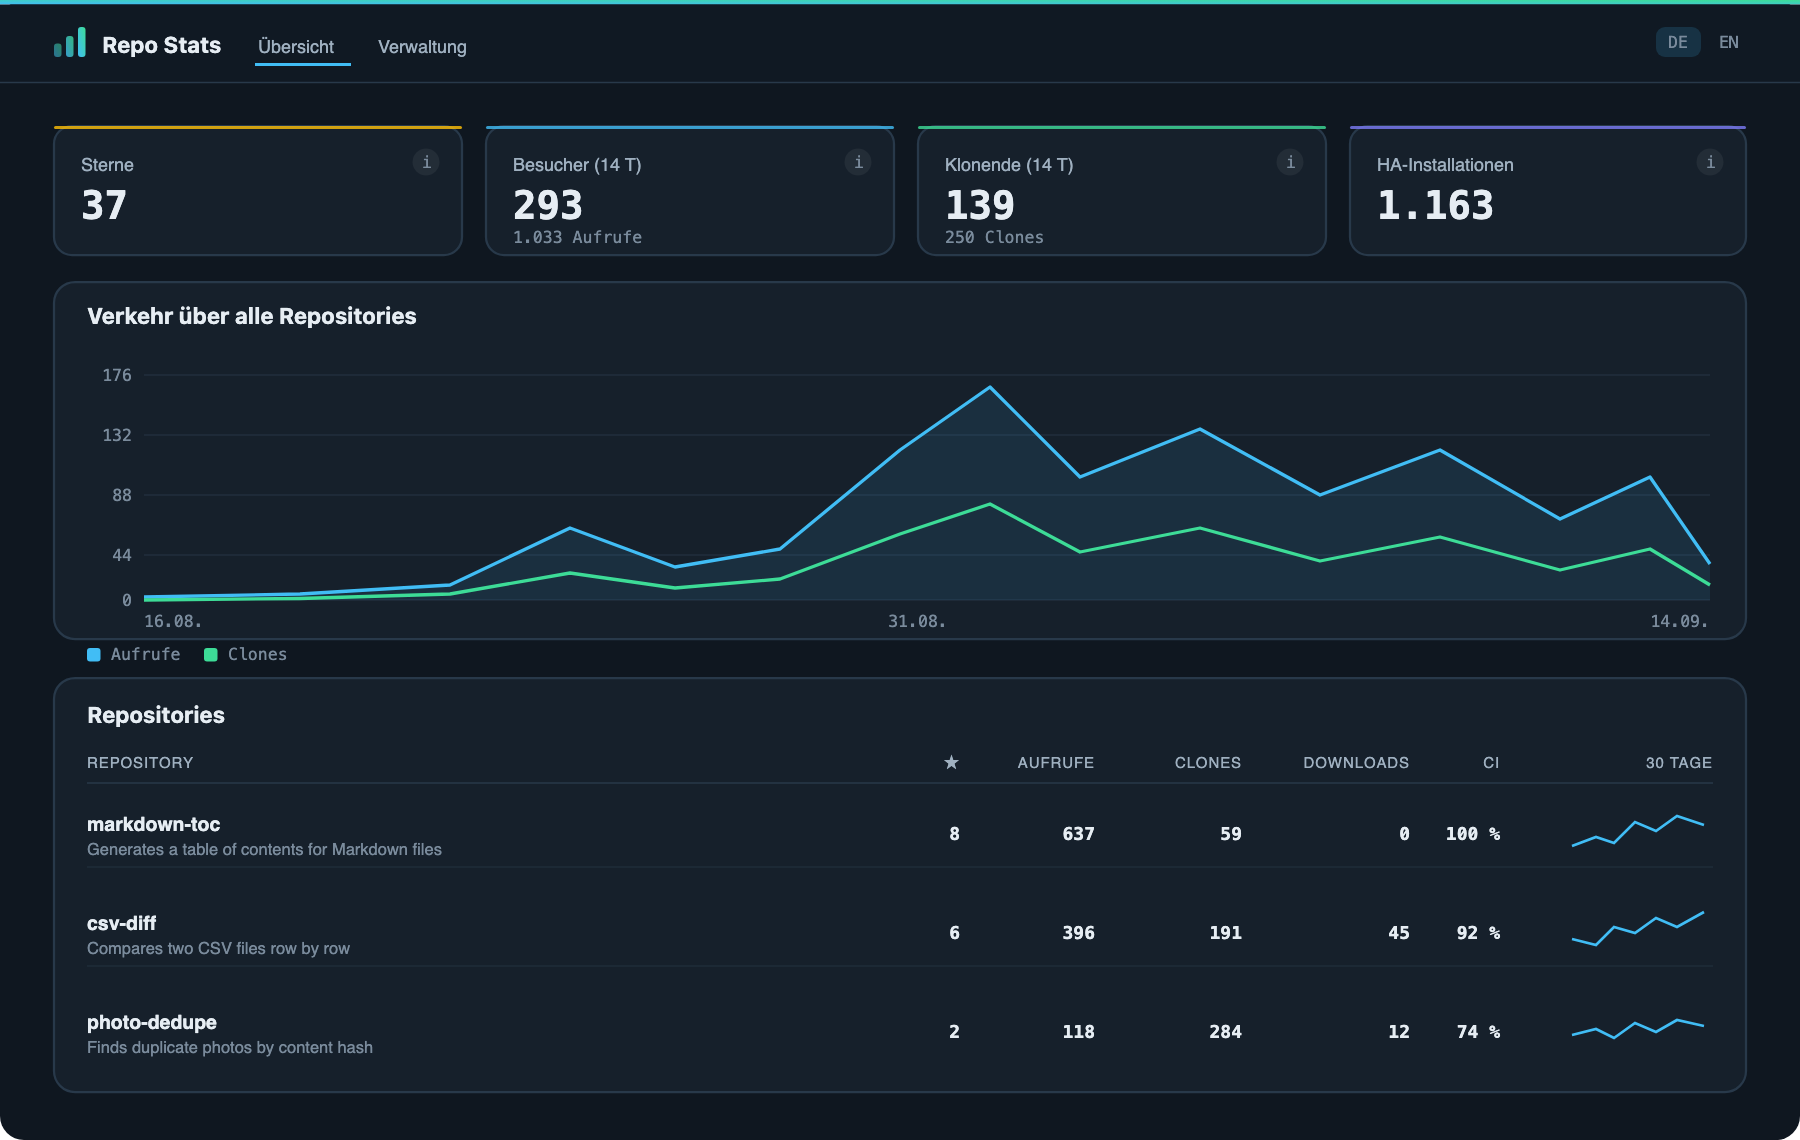Switch language to EN
1800x1140 pixels.
point(1729,42)
